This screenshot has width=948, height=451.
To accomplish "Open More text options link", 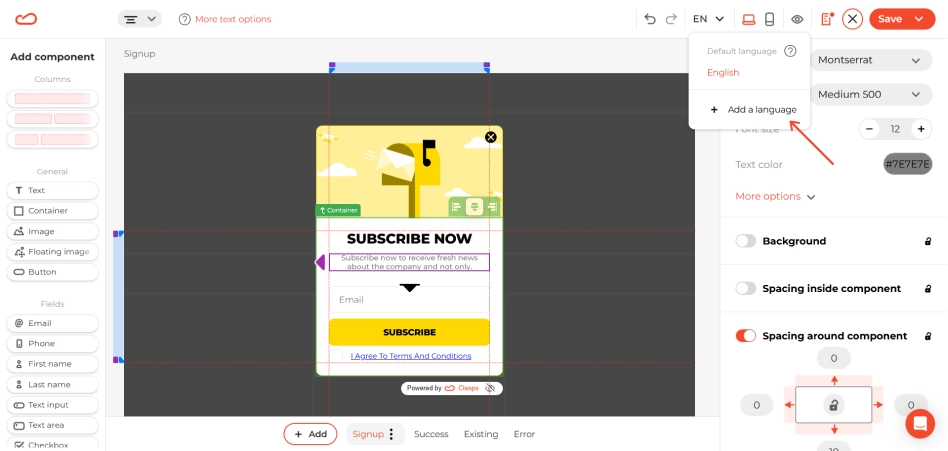I will click(x=233, y=19).
